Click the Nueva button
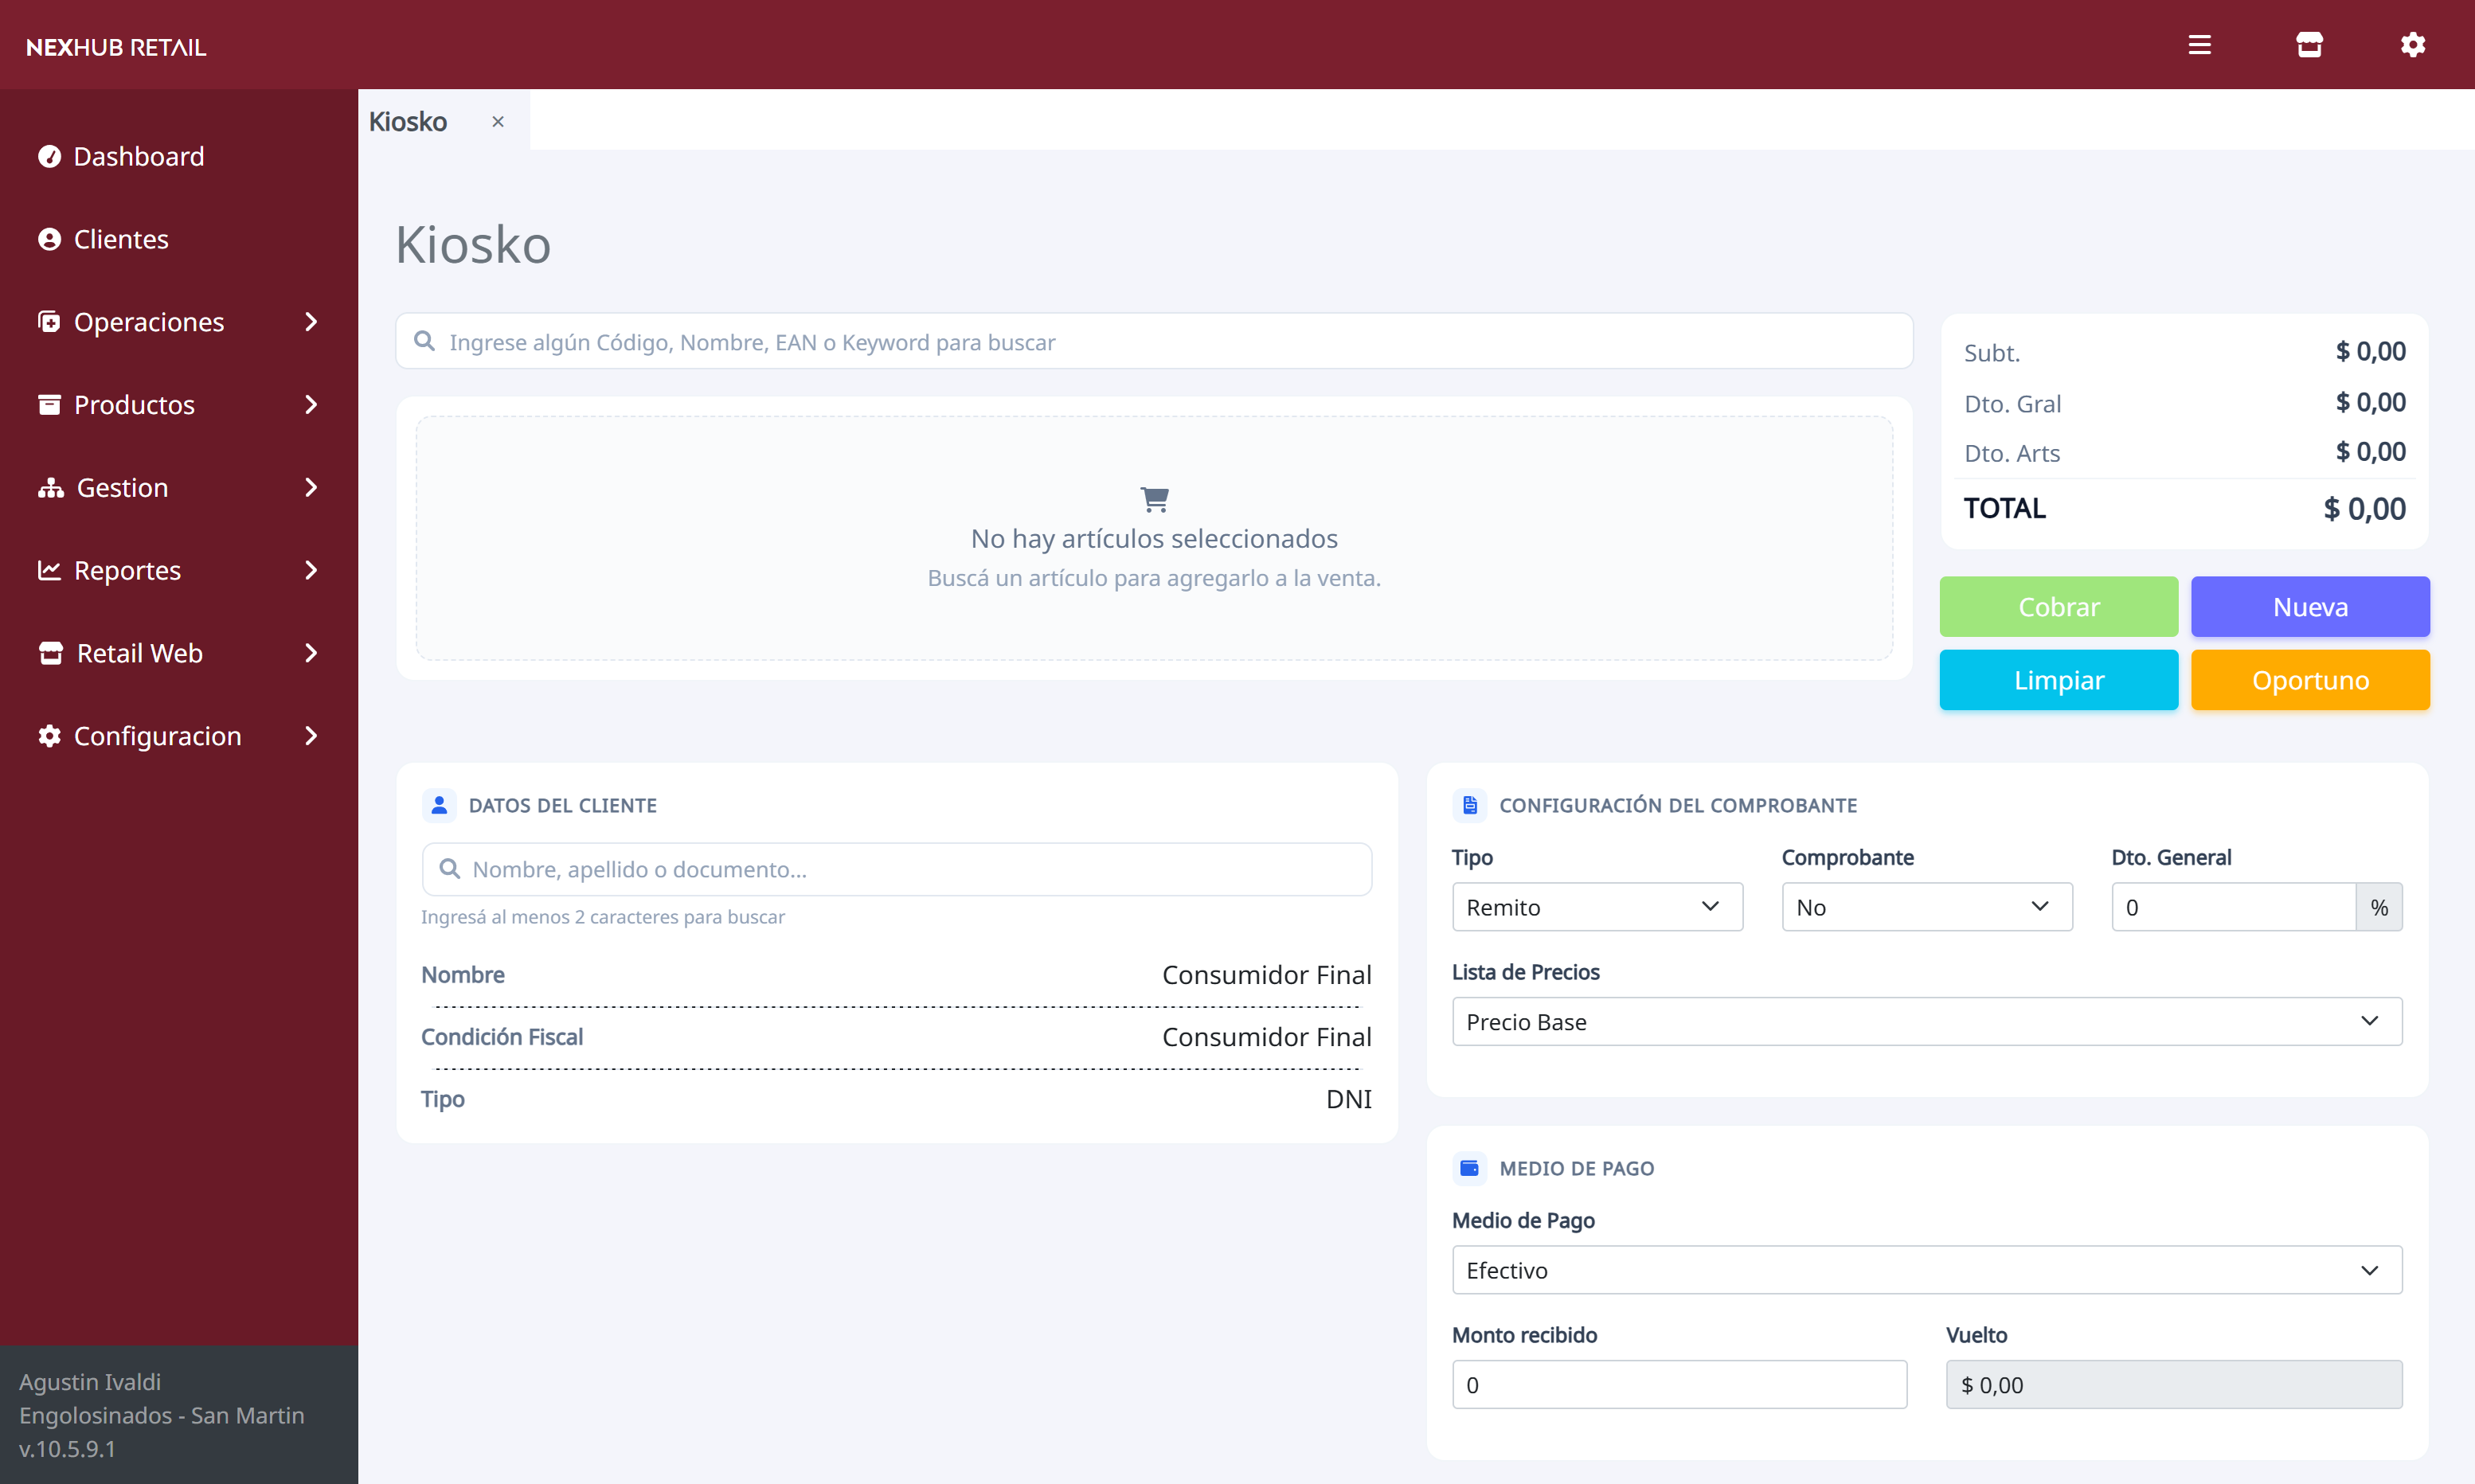 coord(2310,606)
